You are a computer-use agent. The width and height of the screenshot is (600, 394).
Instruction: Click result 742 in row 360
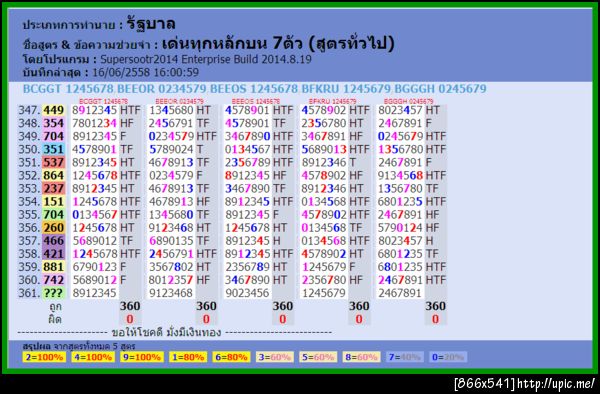point(53,280)
